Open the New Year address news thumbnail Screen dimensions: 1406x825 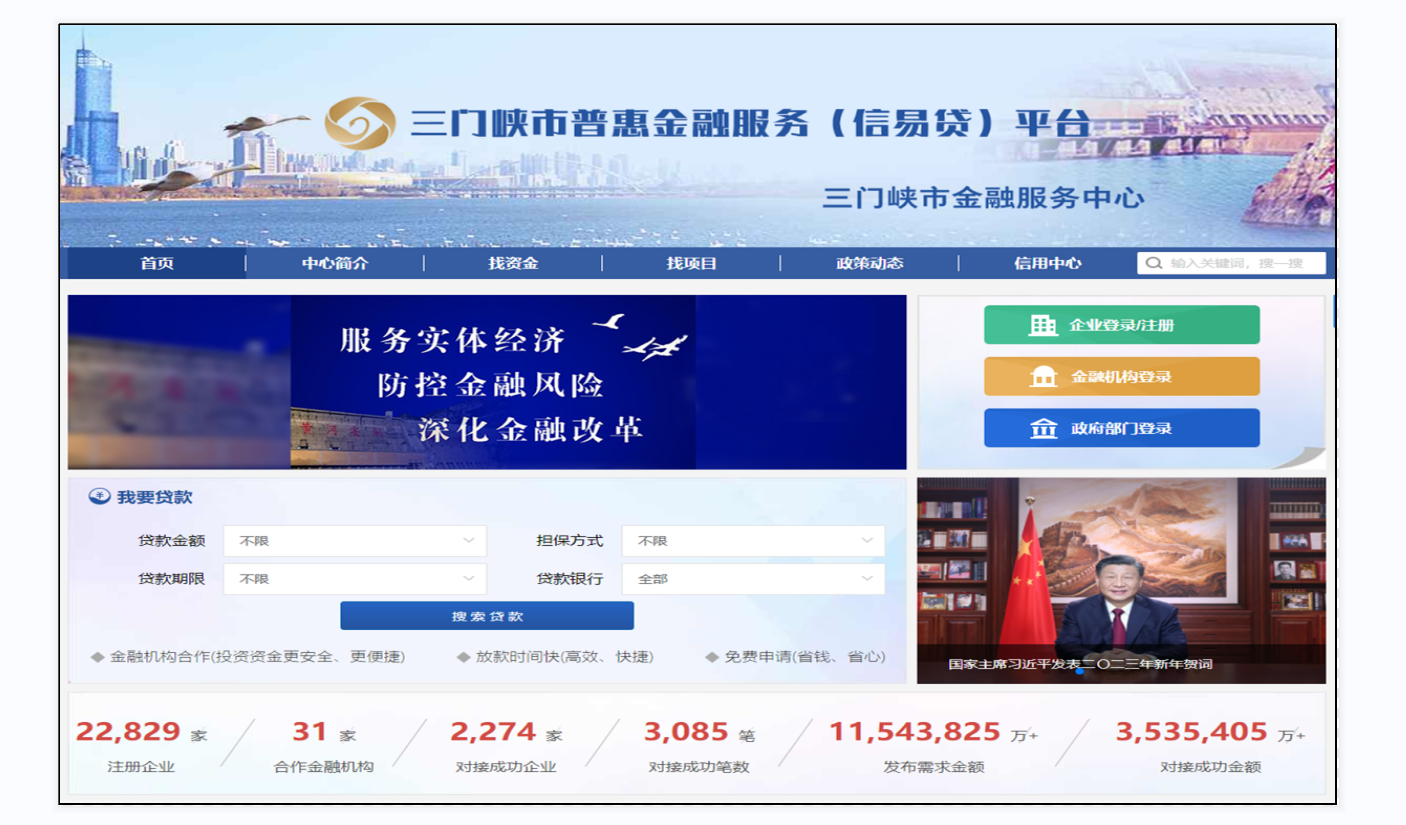1121,580
